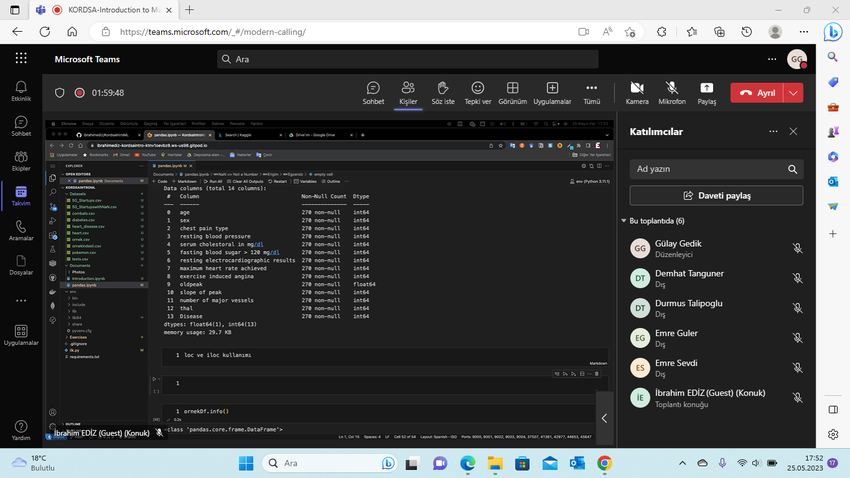Open the Teams app launcher grid
The height and width of the screenshot is (478, 850).
pyautogui.click(x=21, y=58)
